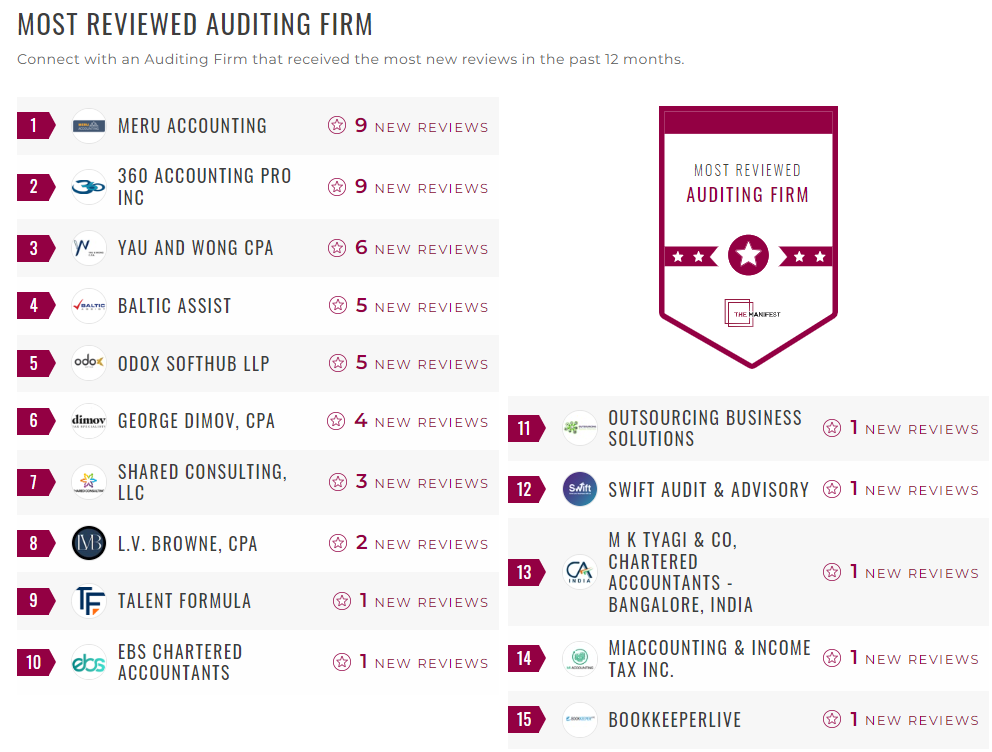
Task: Click the EBS Chartered Accountants logo
Action: click(89, 662)
